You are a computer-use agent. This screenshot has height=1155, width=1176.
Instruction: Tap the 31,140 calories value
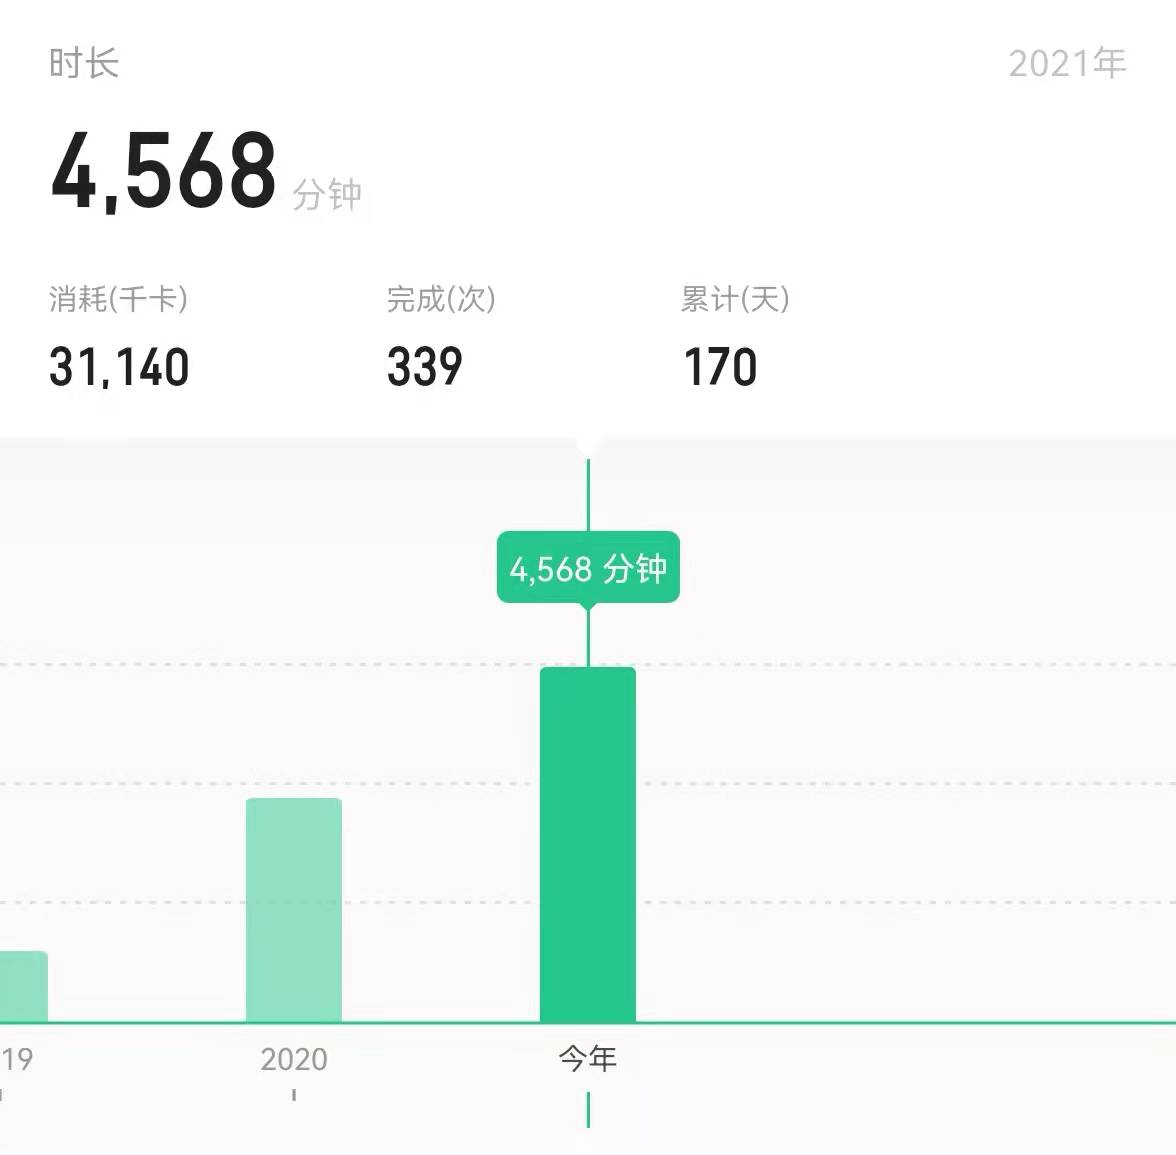tap(119, 367)
